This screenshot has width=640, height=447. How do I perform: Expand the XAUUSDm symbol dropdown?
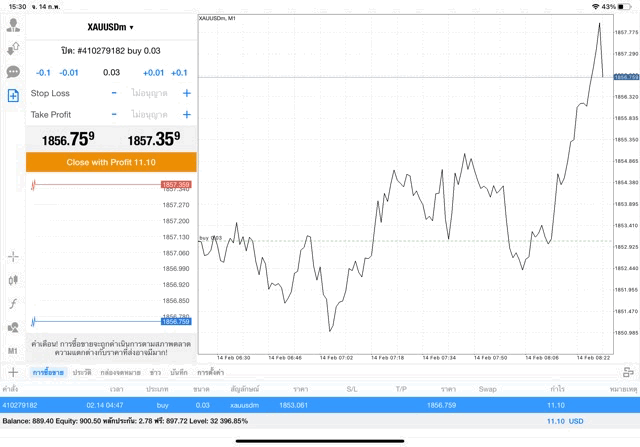coord(111,27)
